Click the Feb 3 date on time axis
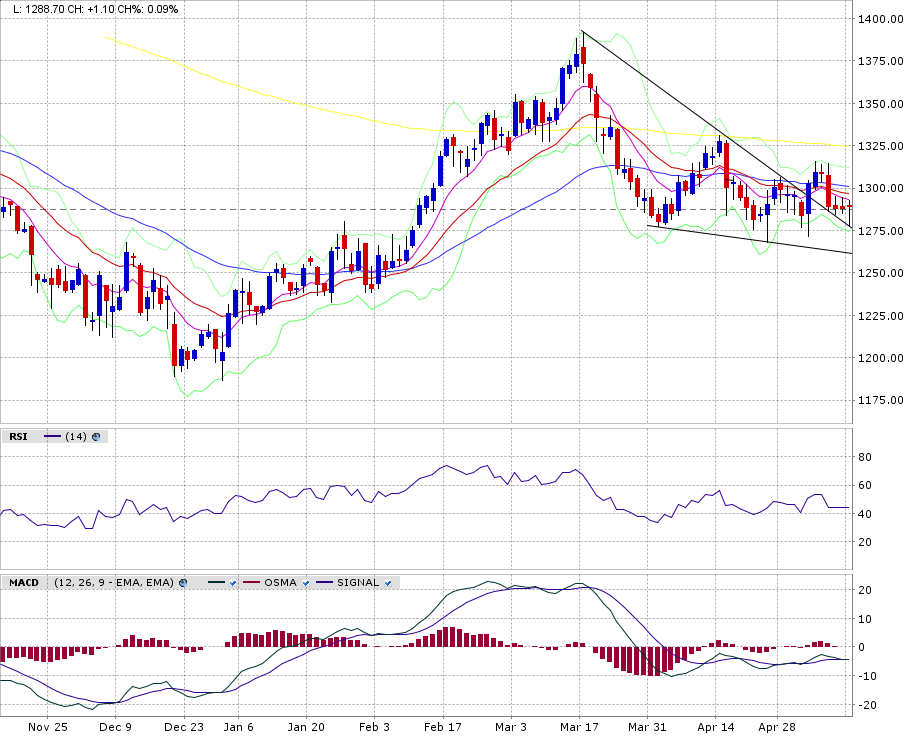Screen dimensions: 912x741 374,728
